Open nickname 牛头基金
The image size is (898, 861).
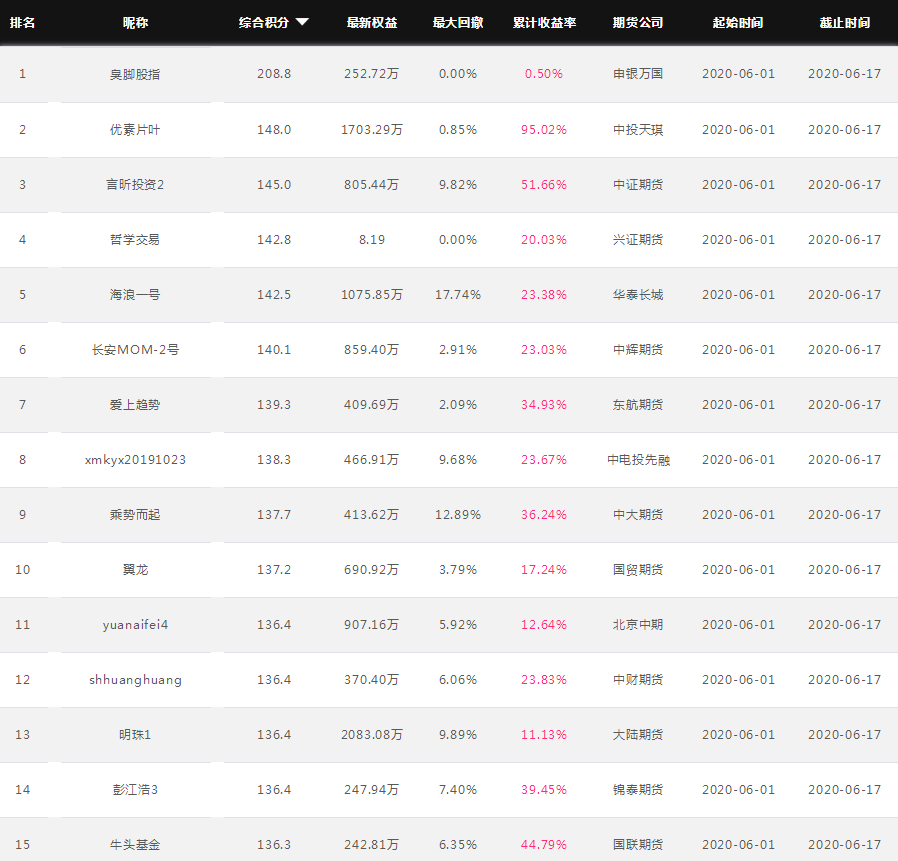(x=135, y=844)
